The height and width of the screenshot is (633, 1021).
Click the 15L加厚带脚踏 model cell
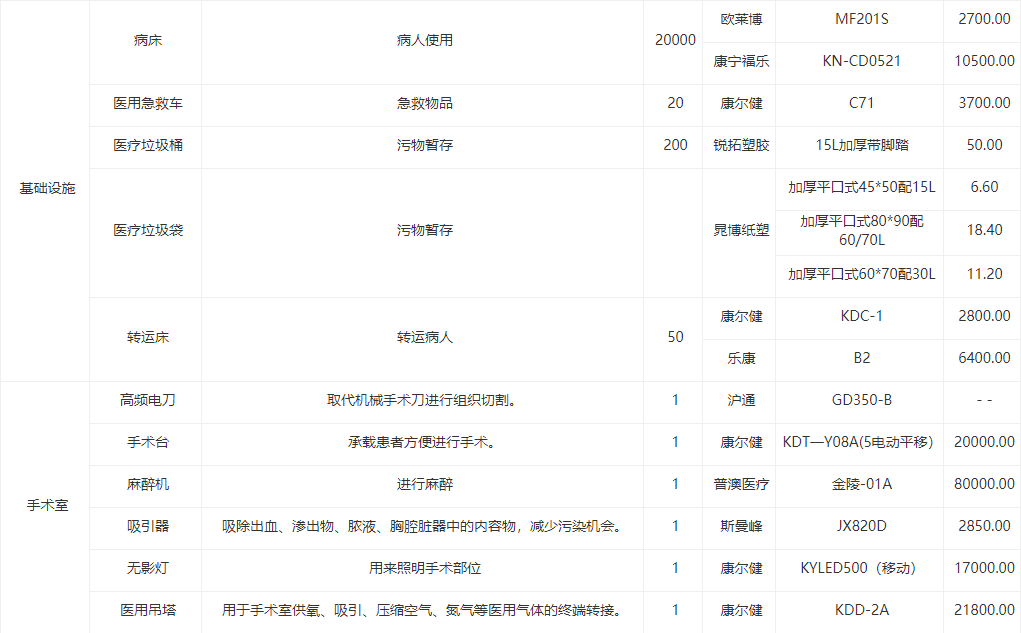click(861, 145)
